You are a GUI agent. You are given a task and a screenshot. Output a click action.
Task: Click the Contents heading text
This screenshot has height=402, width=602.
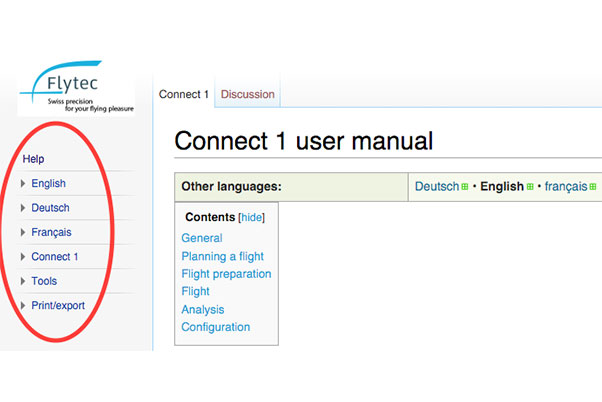click(210, 217)
